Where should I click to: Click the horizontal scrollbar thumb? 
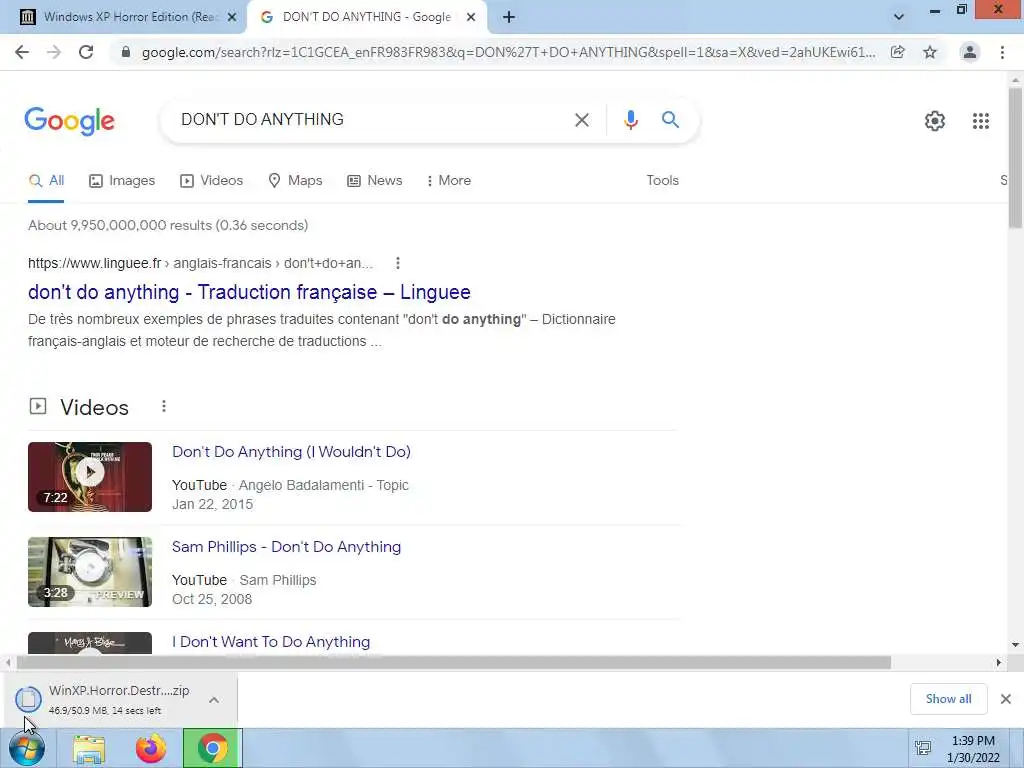pyautogui.click(x=454, y=663)
